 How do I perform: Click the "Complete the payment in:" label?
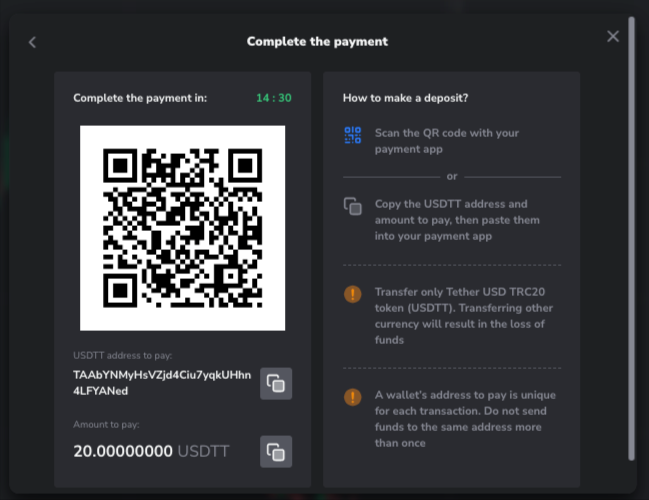tap(140, 98)
